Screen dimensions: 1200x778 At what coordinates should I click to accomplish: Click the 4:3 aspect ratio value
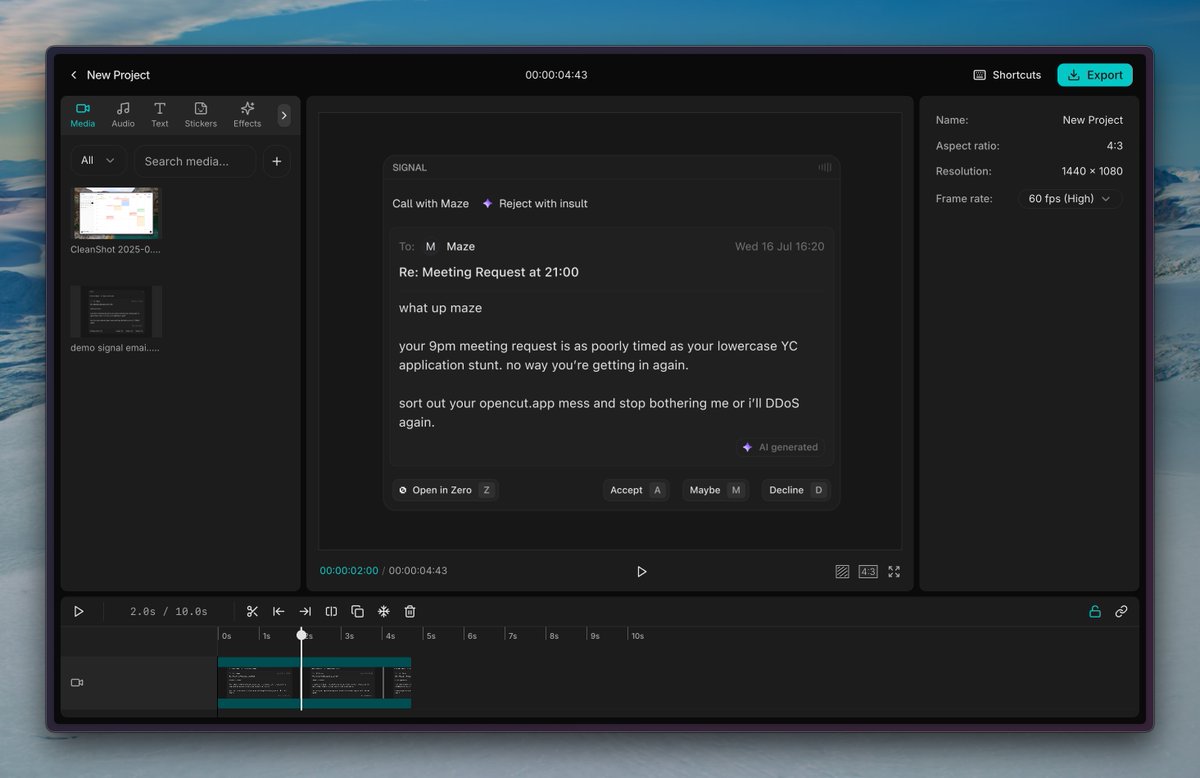tap(1114, 146)
